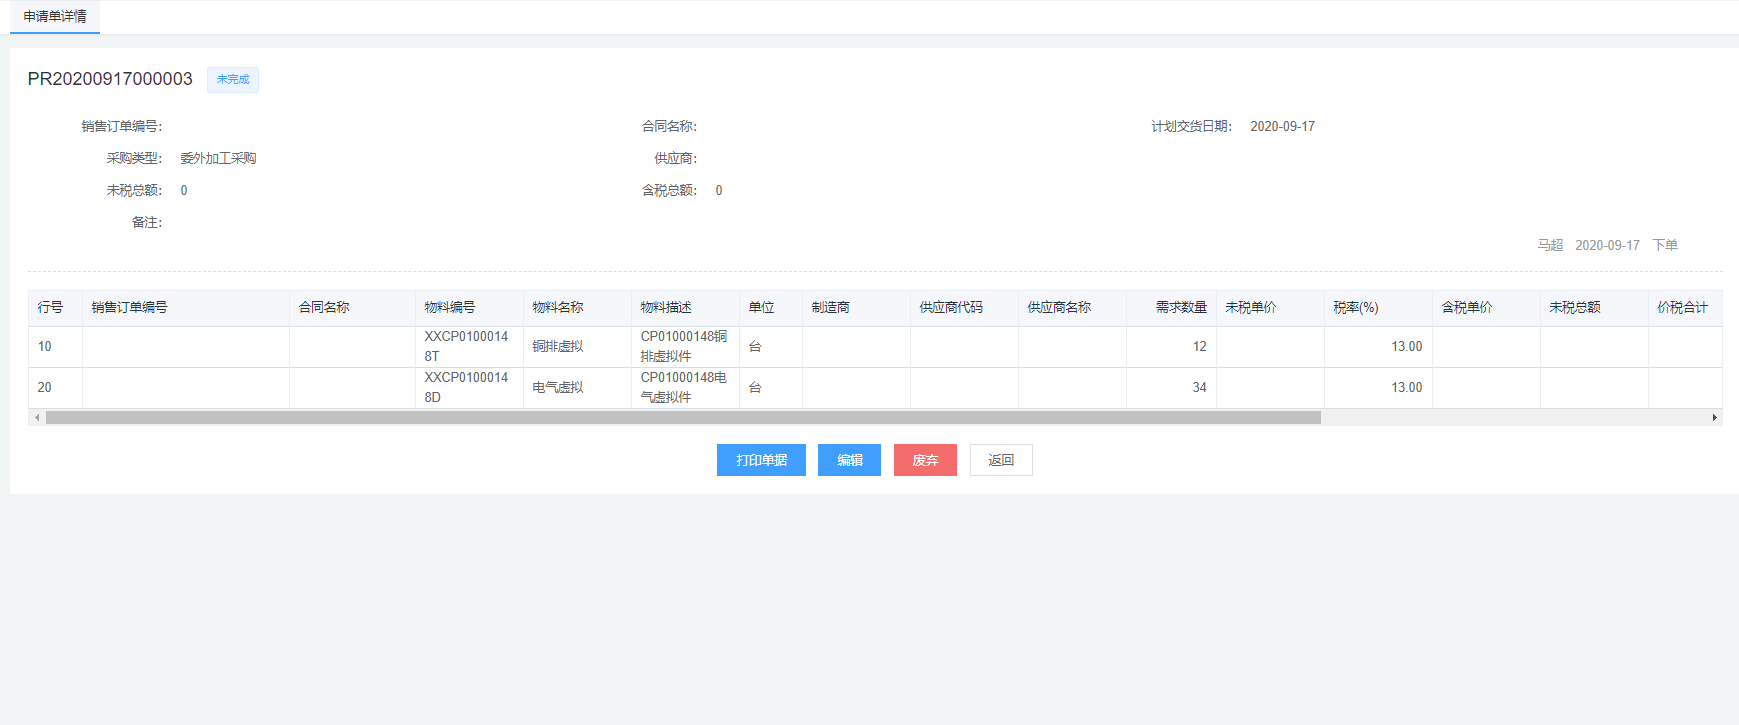Screen dimensions: 1739x725
Task: Click the scrollbar left arrow
Action: (37, 418)
